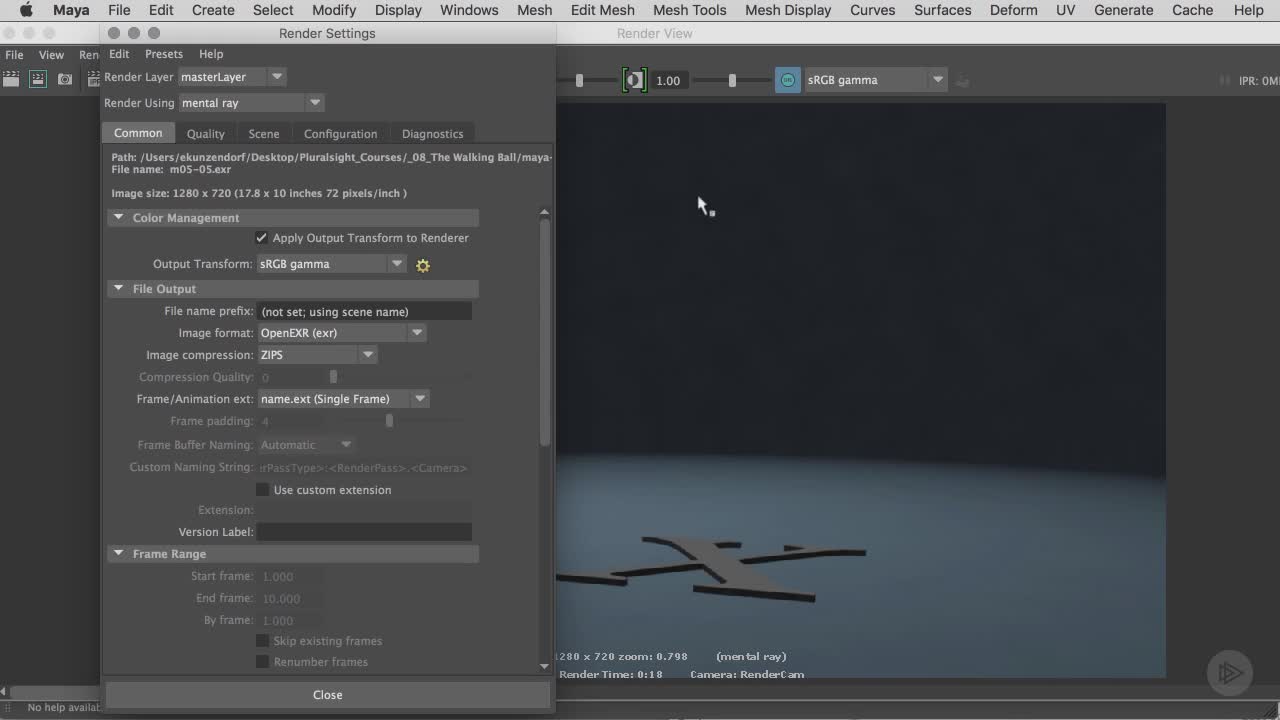Screen dimensions: 1280x720
Task: Click the play overlay icon at bottom right
Action: click(1229, 672)
